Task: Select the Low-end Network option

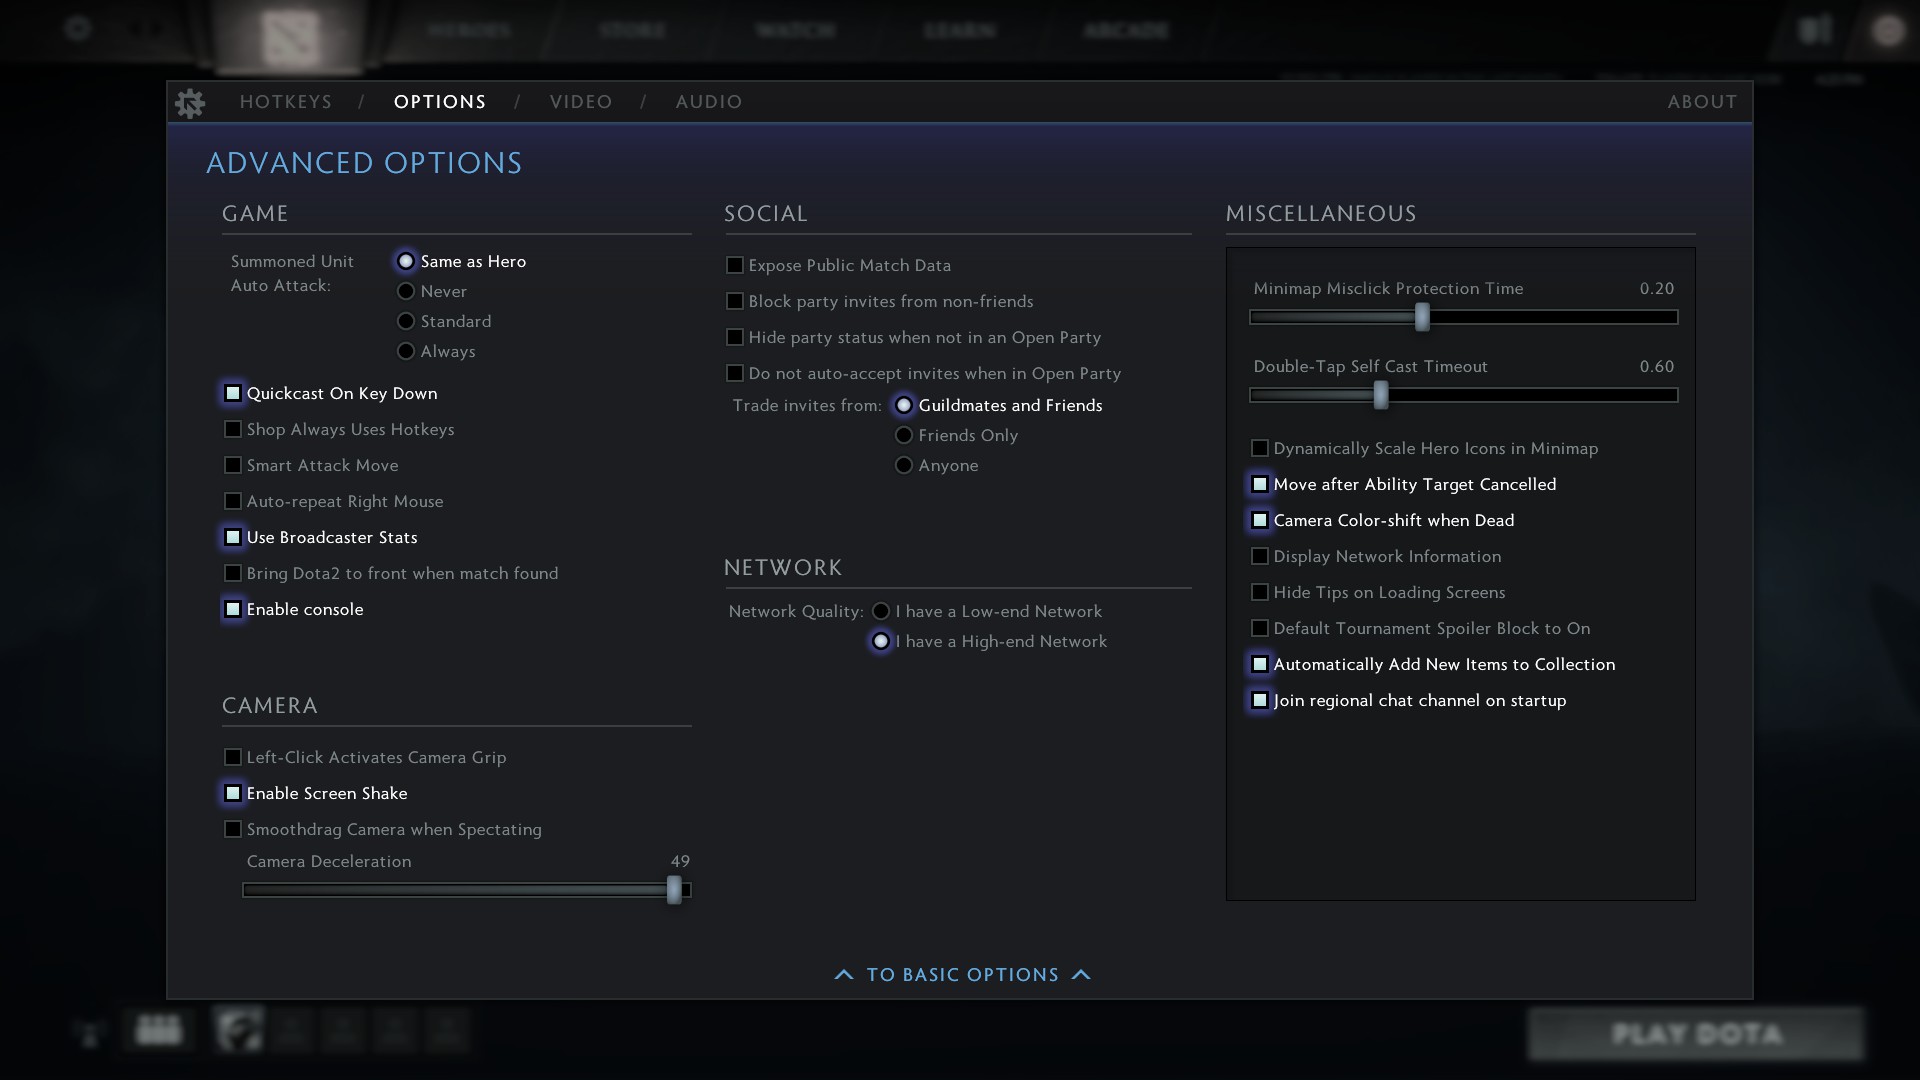Action: [x=881, y=611]
